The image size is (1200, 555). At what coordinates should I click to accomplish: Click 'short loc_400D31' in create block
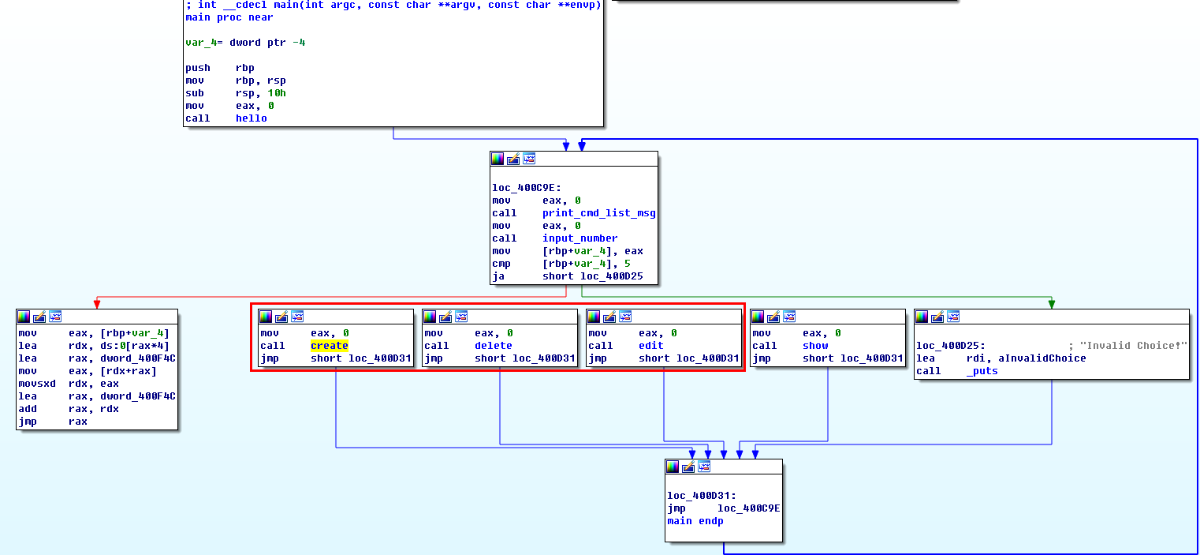(x=361, y=358)
